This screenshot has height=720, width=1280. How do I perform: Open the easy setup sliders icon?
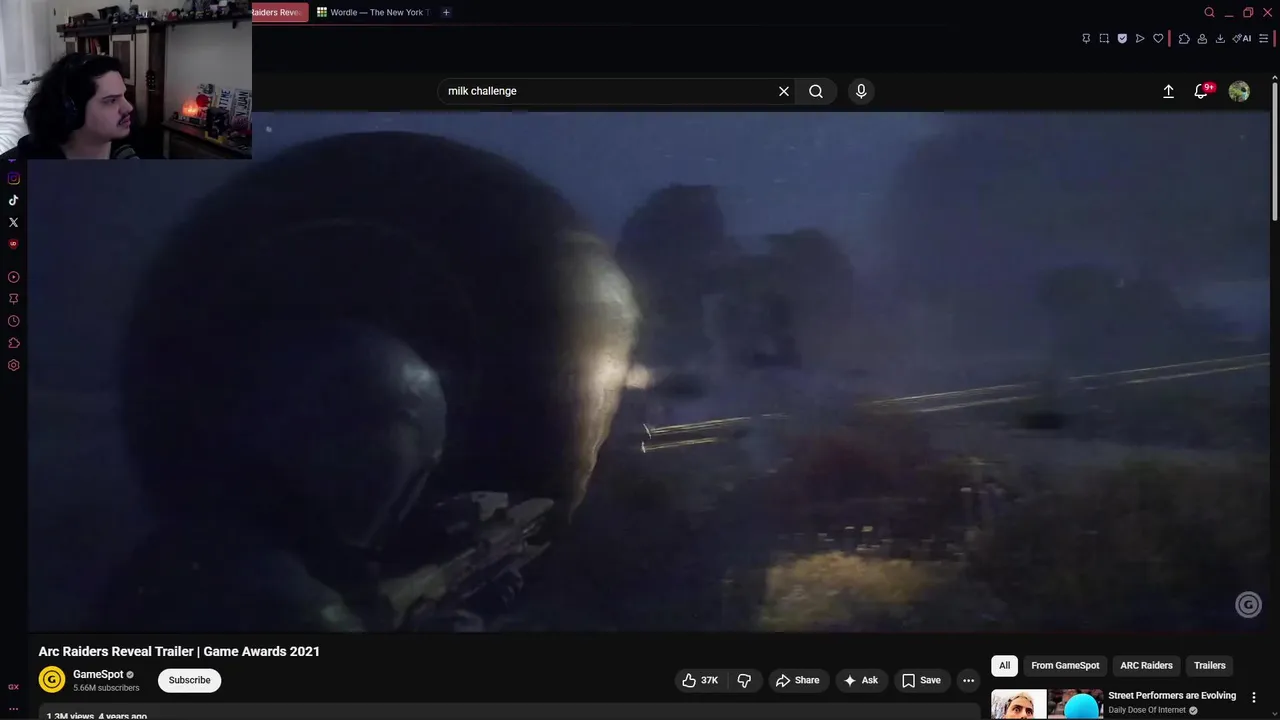1263,38
